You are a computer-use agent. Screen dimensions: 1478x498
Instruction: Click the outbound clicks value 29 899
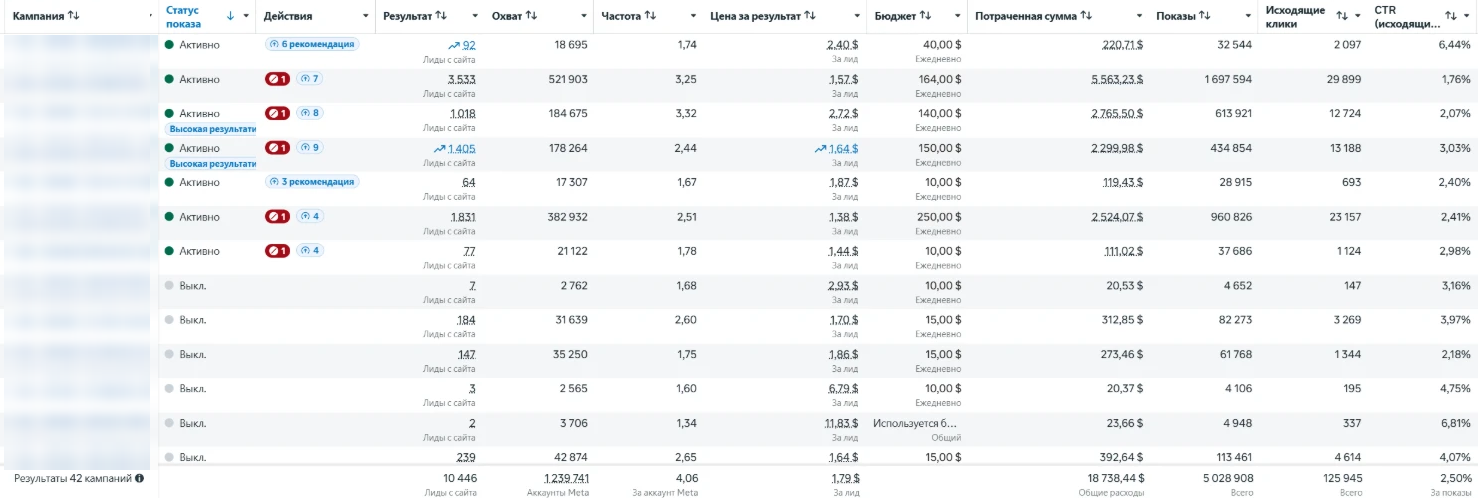(1342, 79)
